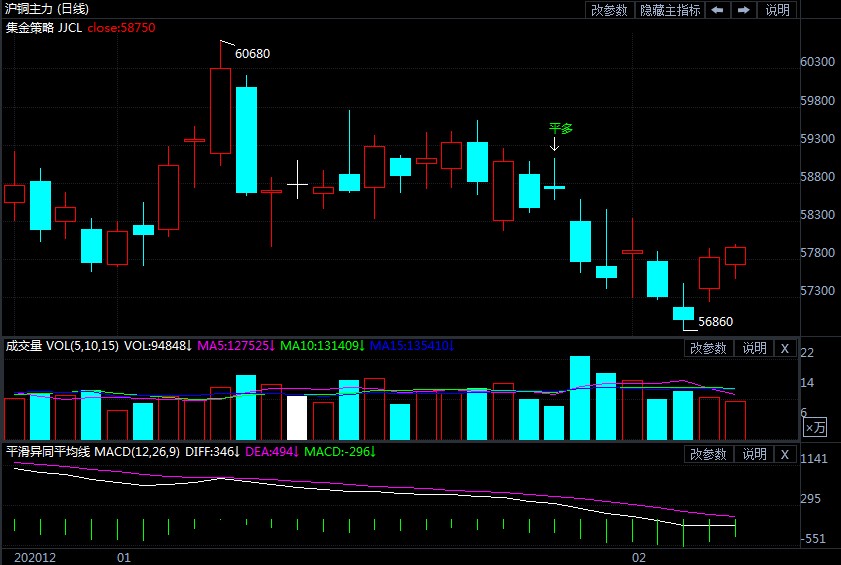Click the right arrow navigation icon
Image resolution: width=841 pixels, height=565 pixels.
743,10
